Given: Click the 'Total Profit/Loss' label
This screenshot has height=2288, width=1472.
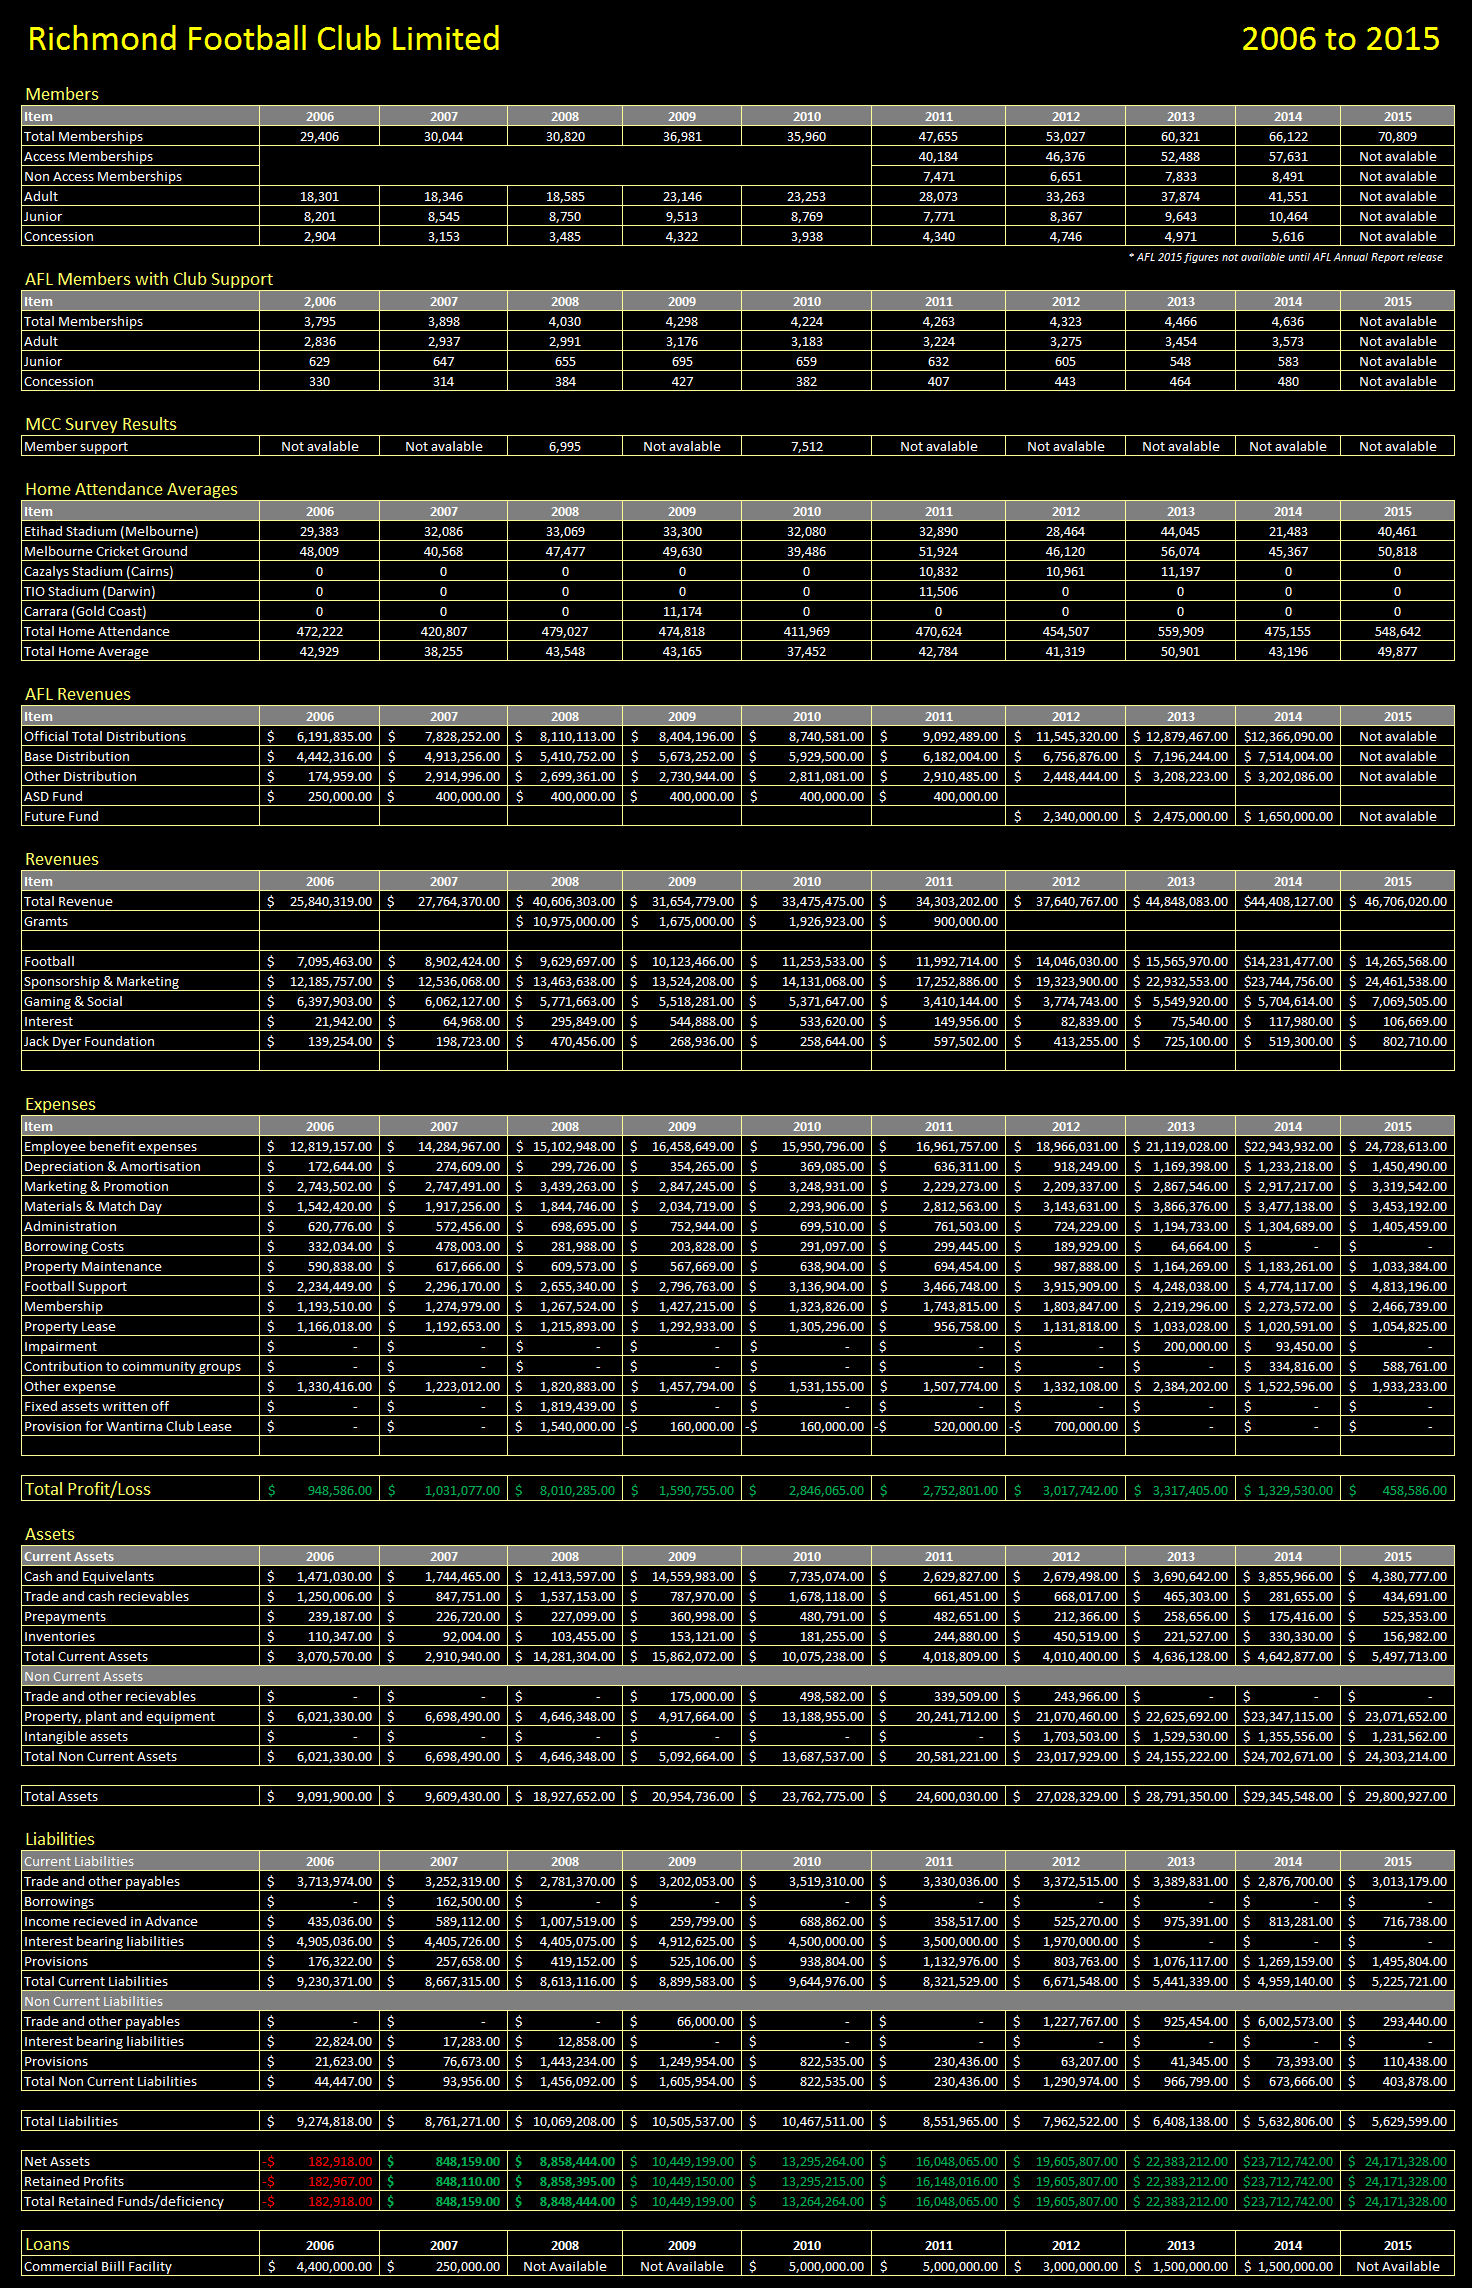Looking at the screenshot, I should (88, 1489).
